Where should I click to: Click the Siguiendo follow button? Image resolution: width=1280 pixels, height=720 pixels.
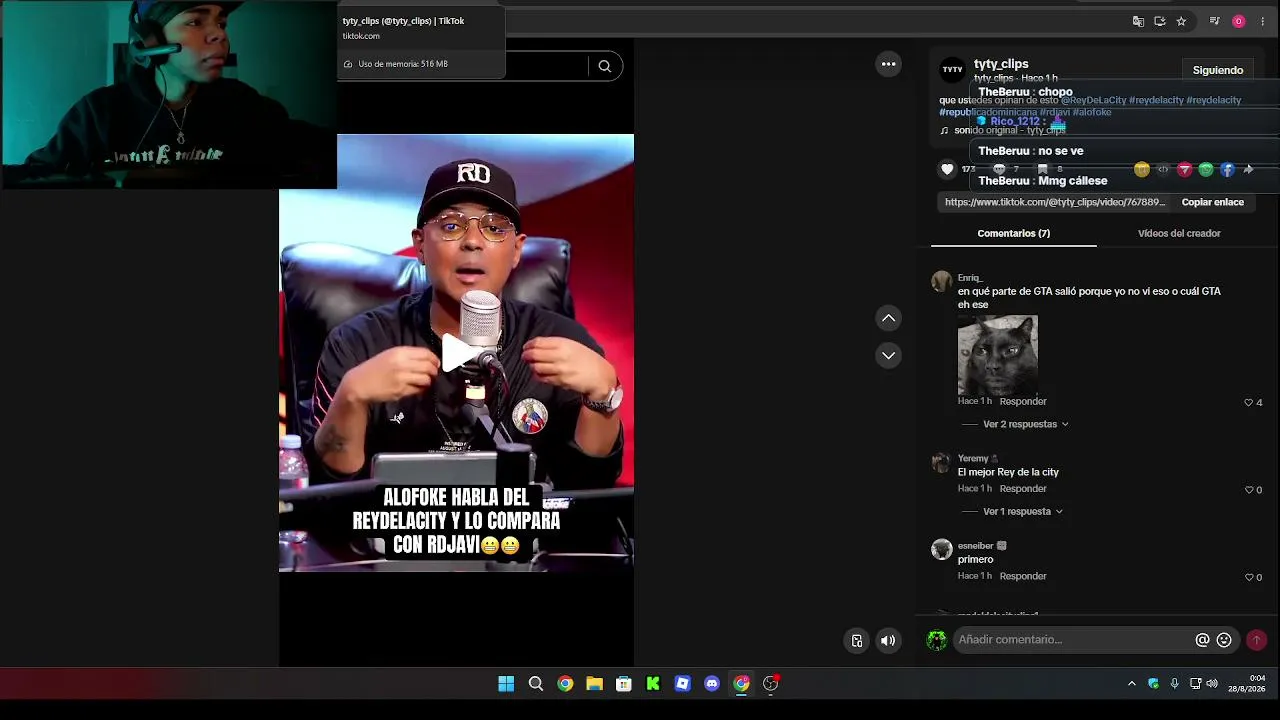click(1218, 70)
